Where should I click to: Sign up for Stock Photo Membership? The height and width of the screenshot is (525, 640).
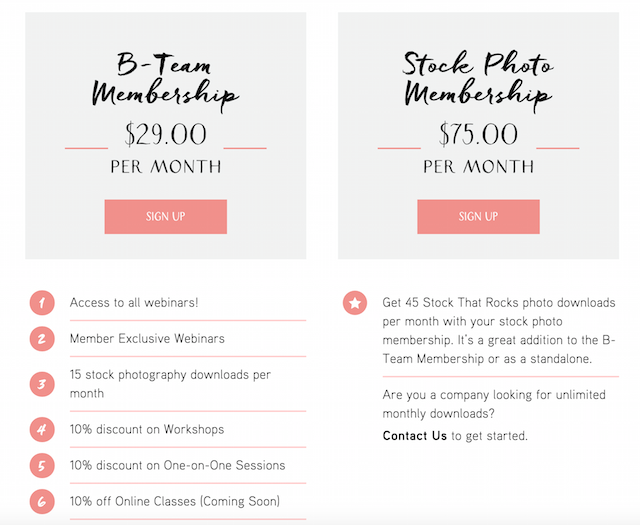click(x=478, y=217)
